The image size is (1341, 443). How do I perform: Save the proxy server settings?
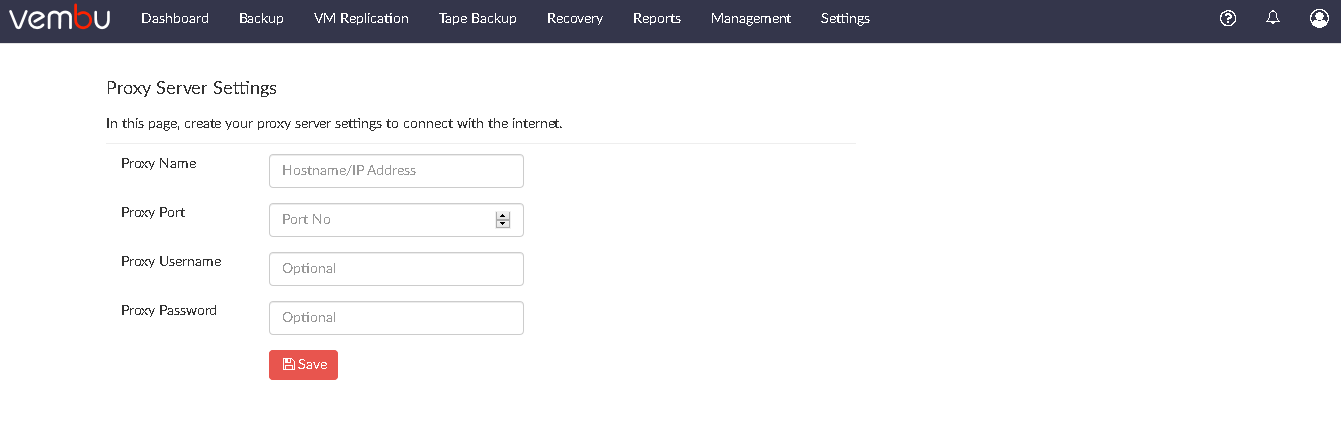(x=303, y=365)
